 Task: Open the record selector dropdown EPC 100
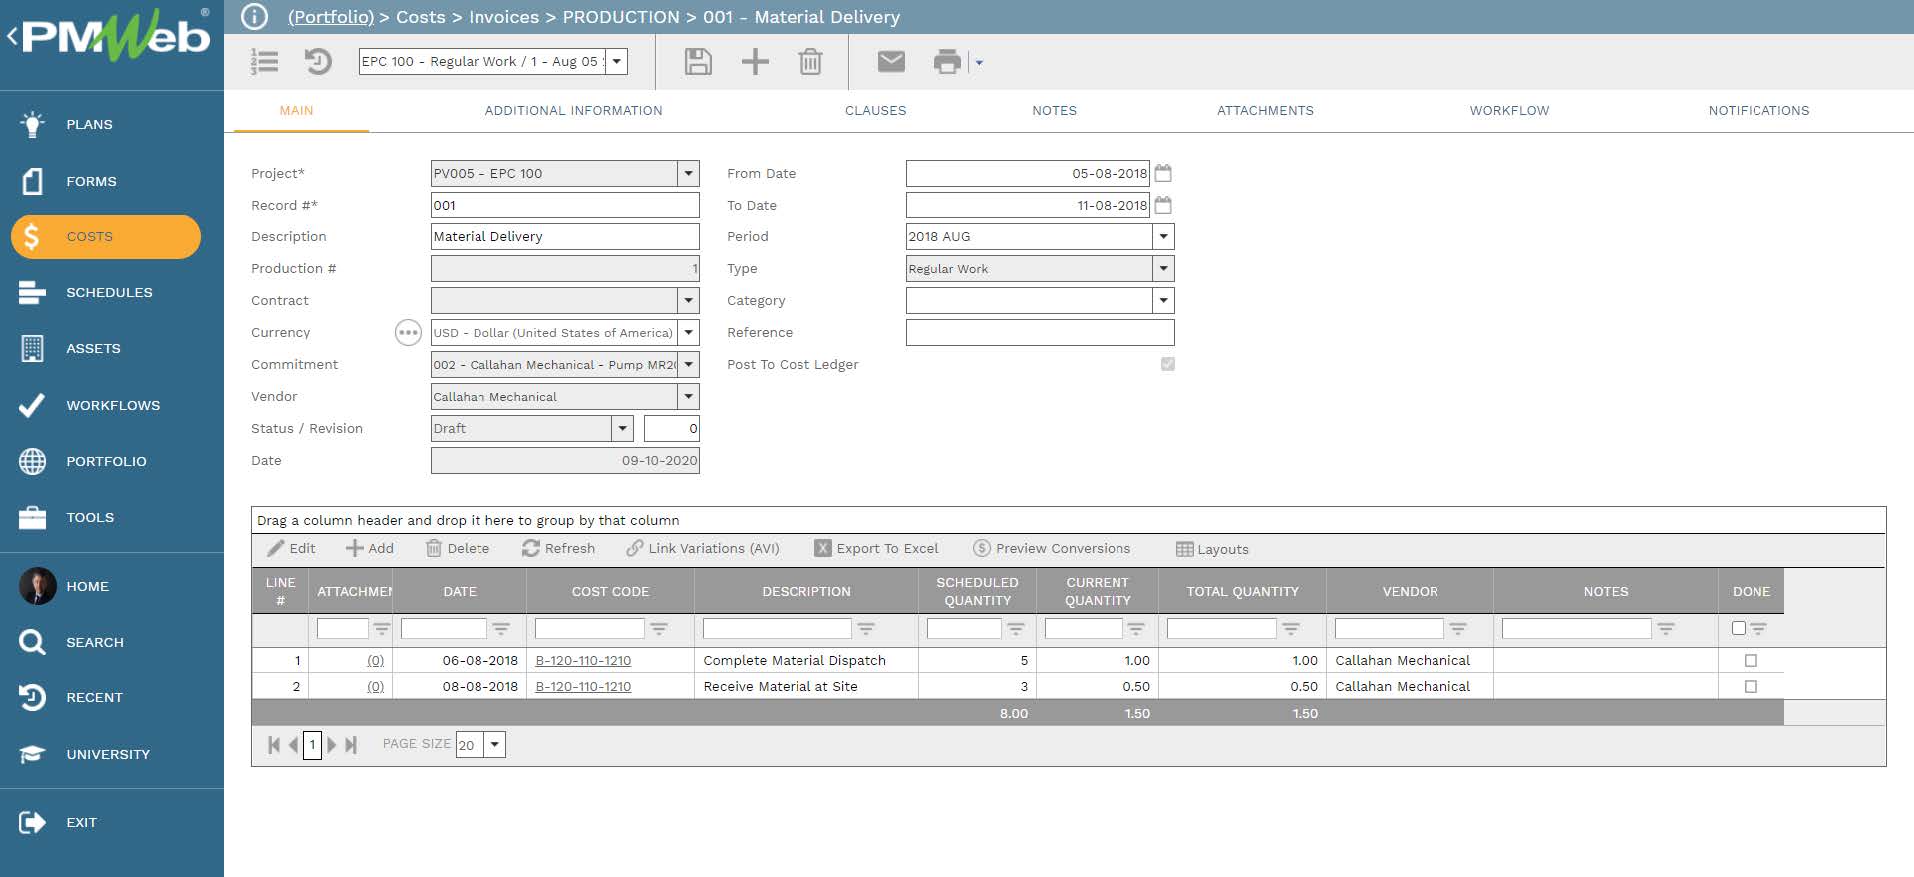coord(617,61)
